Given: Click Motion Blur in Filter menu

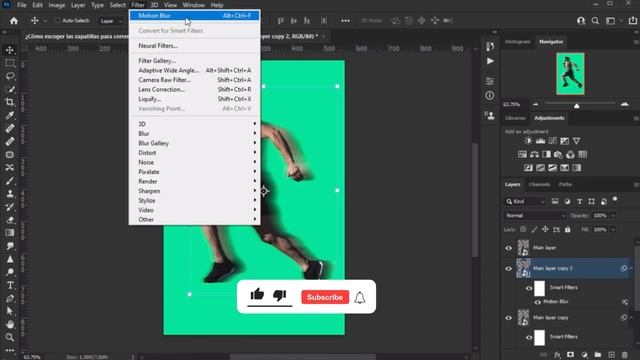Looking at the screenshot, I should point(195,16).
